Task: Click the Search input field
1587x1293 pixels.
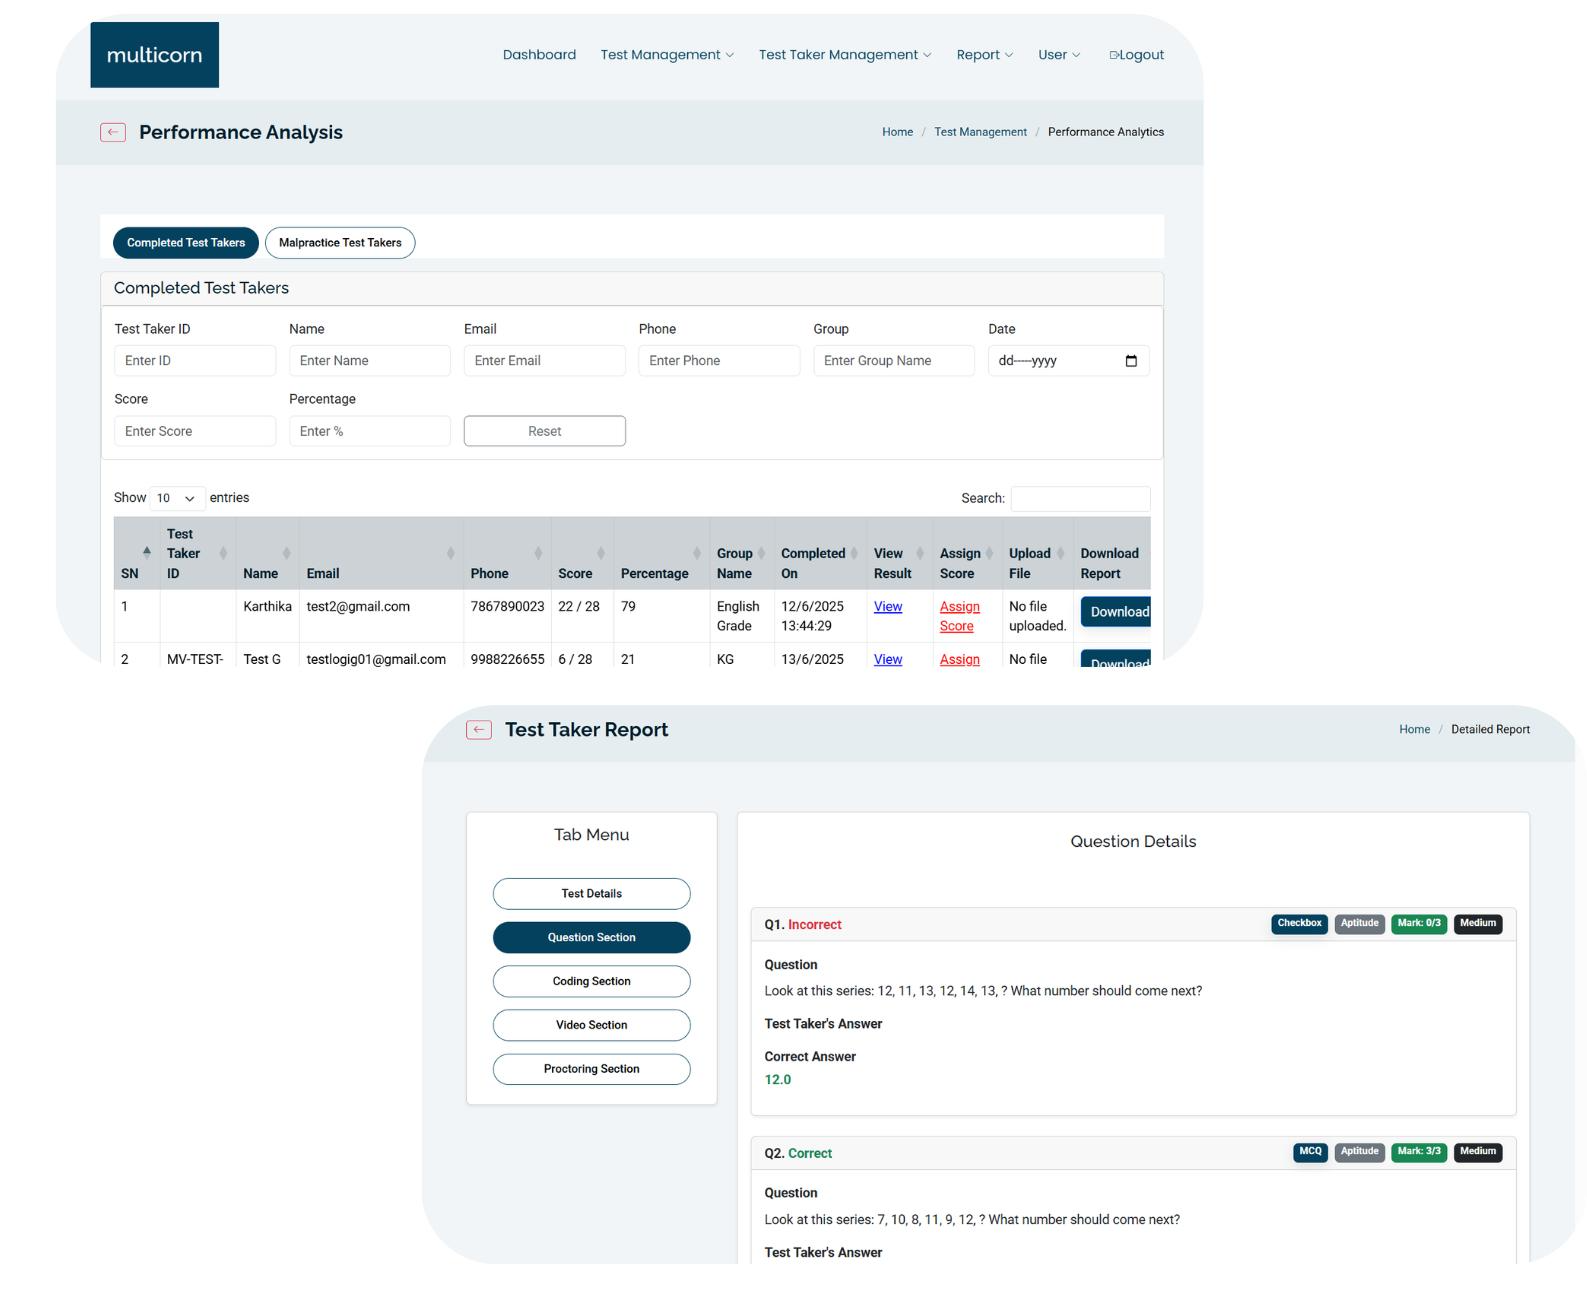Action: click(x=1080, y=498)
